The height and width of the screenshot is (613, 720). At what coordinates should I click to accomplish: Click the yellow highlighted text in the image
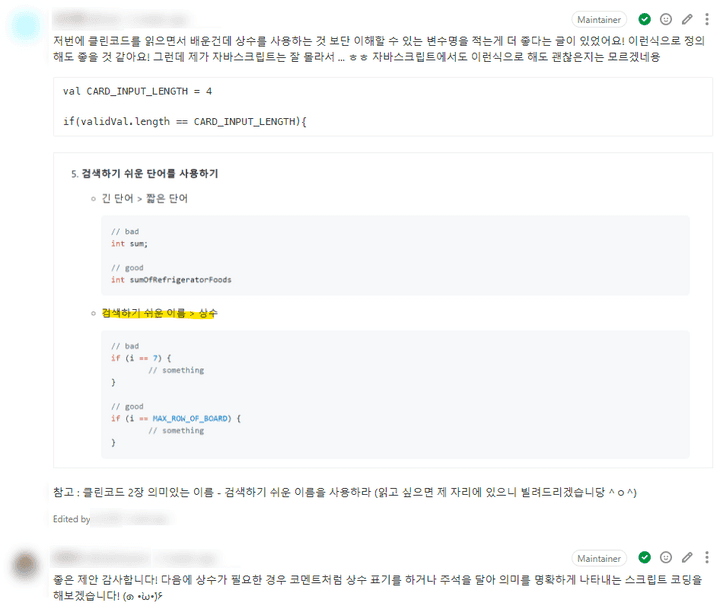(x=159, y=313)
